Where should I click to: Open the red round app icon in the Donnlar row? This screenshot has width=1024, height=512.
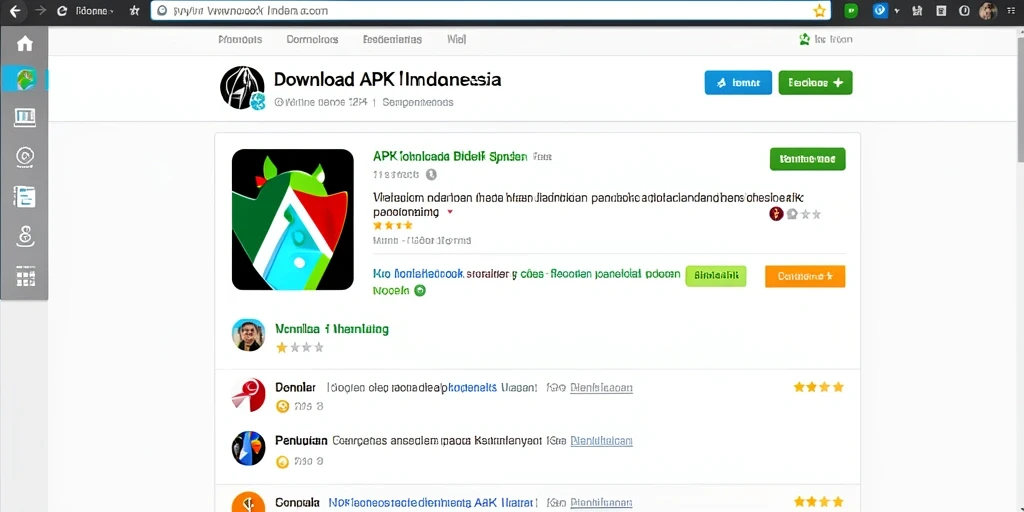coord(248,394)
